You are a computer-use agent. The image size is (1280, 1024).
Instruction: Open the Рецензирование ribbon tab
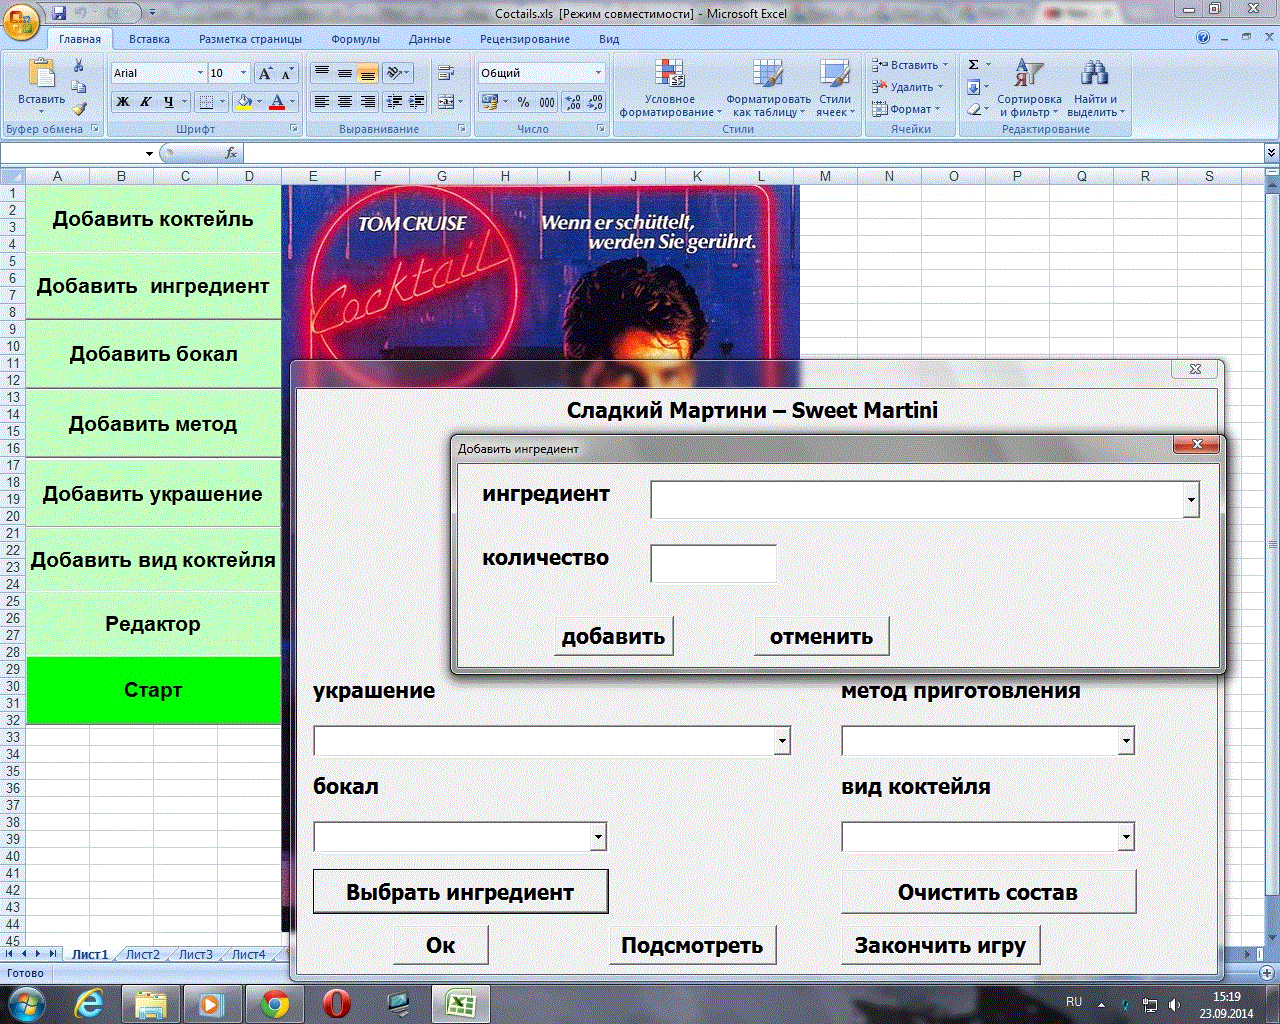coord(525,39)
